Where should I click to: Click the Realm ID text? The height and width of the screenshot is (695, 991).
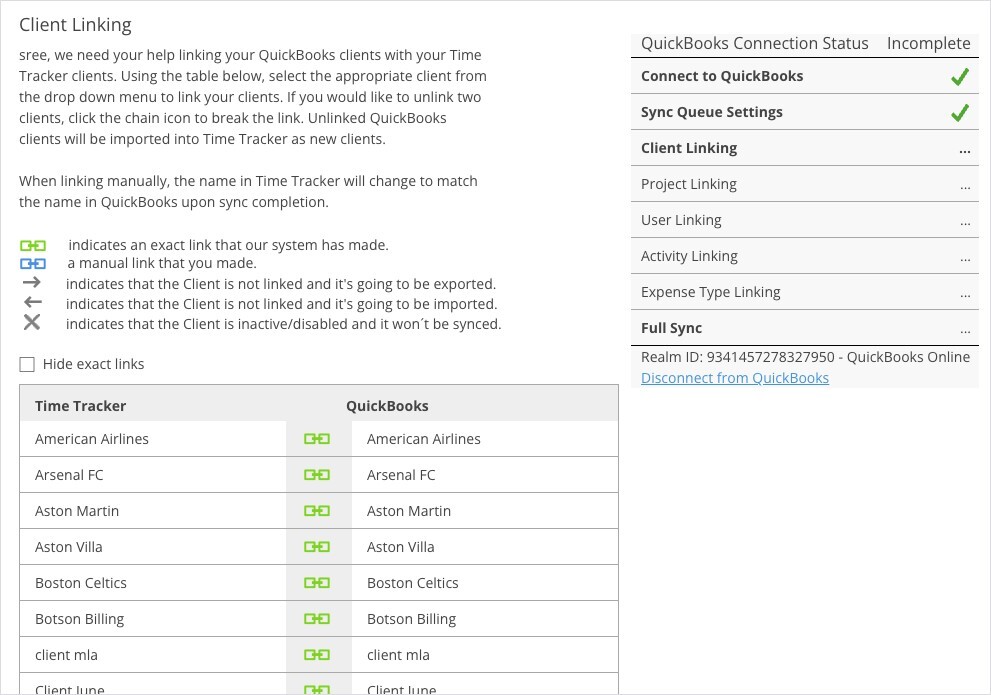pyautogui.click(x=805, y=357)
